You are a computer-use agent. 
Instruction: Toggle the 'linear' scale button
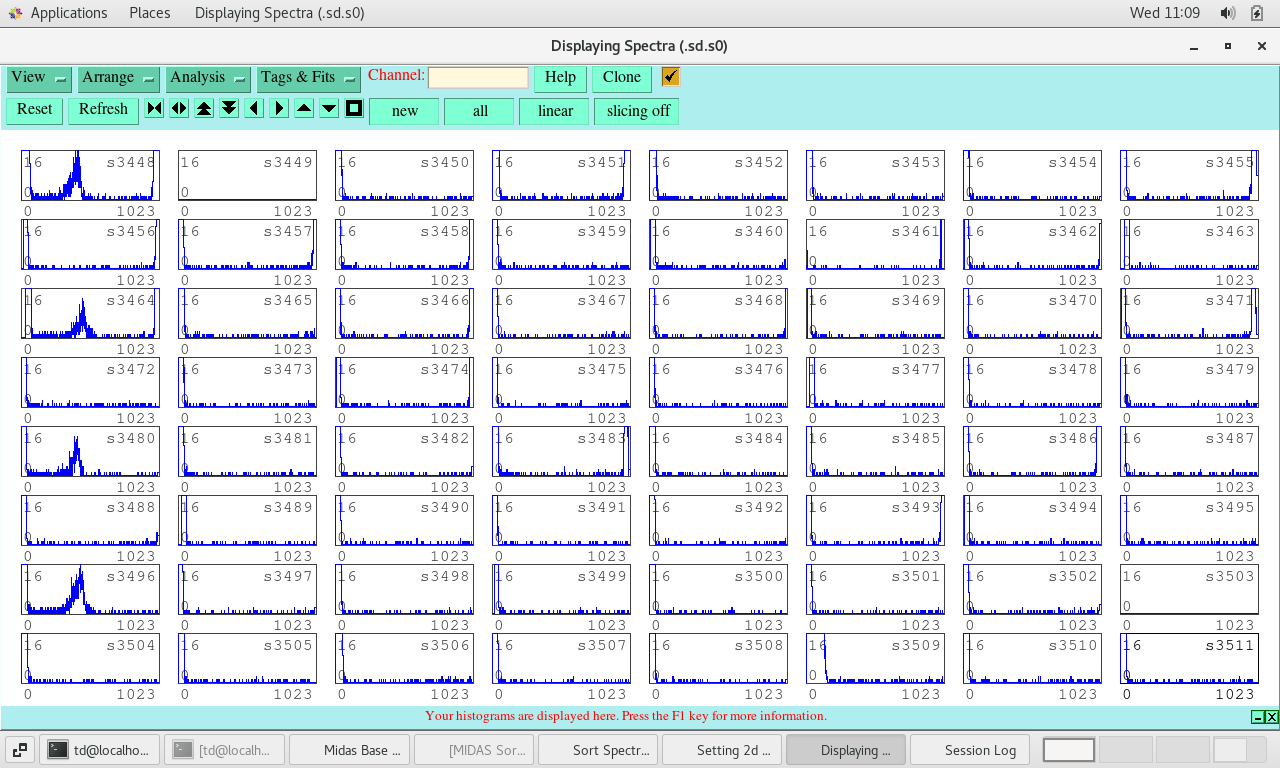coord(554,111)
